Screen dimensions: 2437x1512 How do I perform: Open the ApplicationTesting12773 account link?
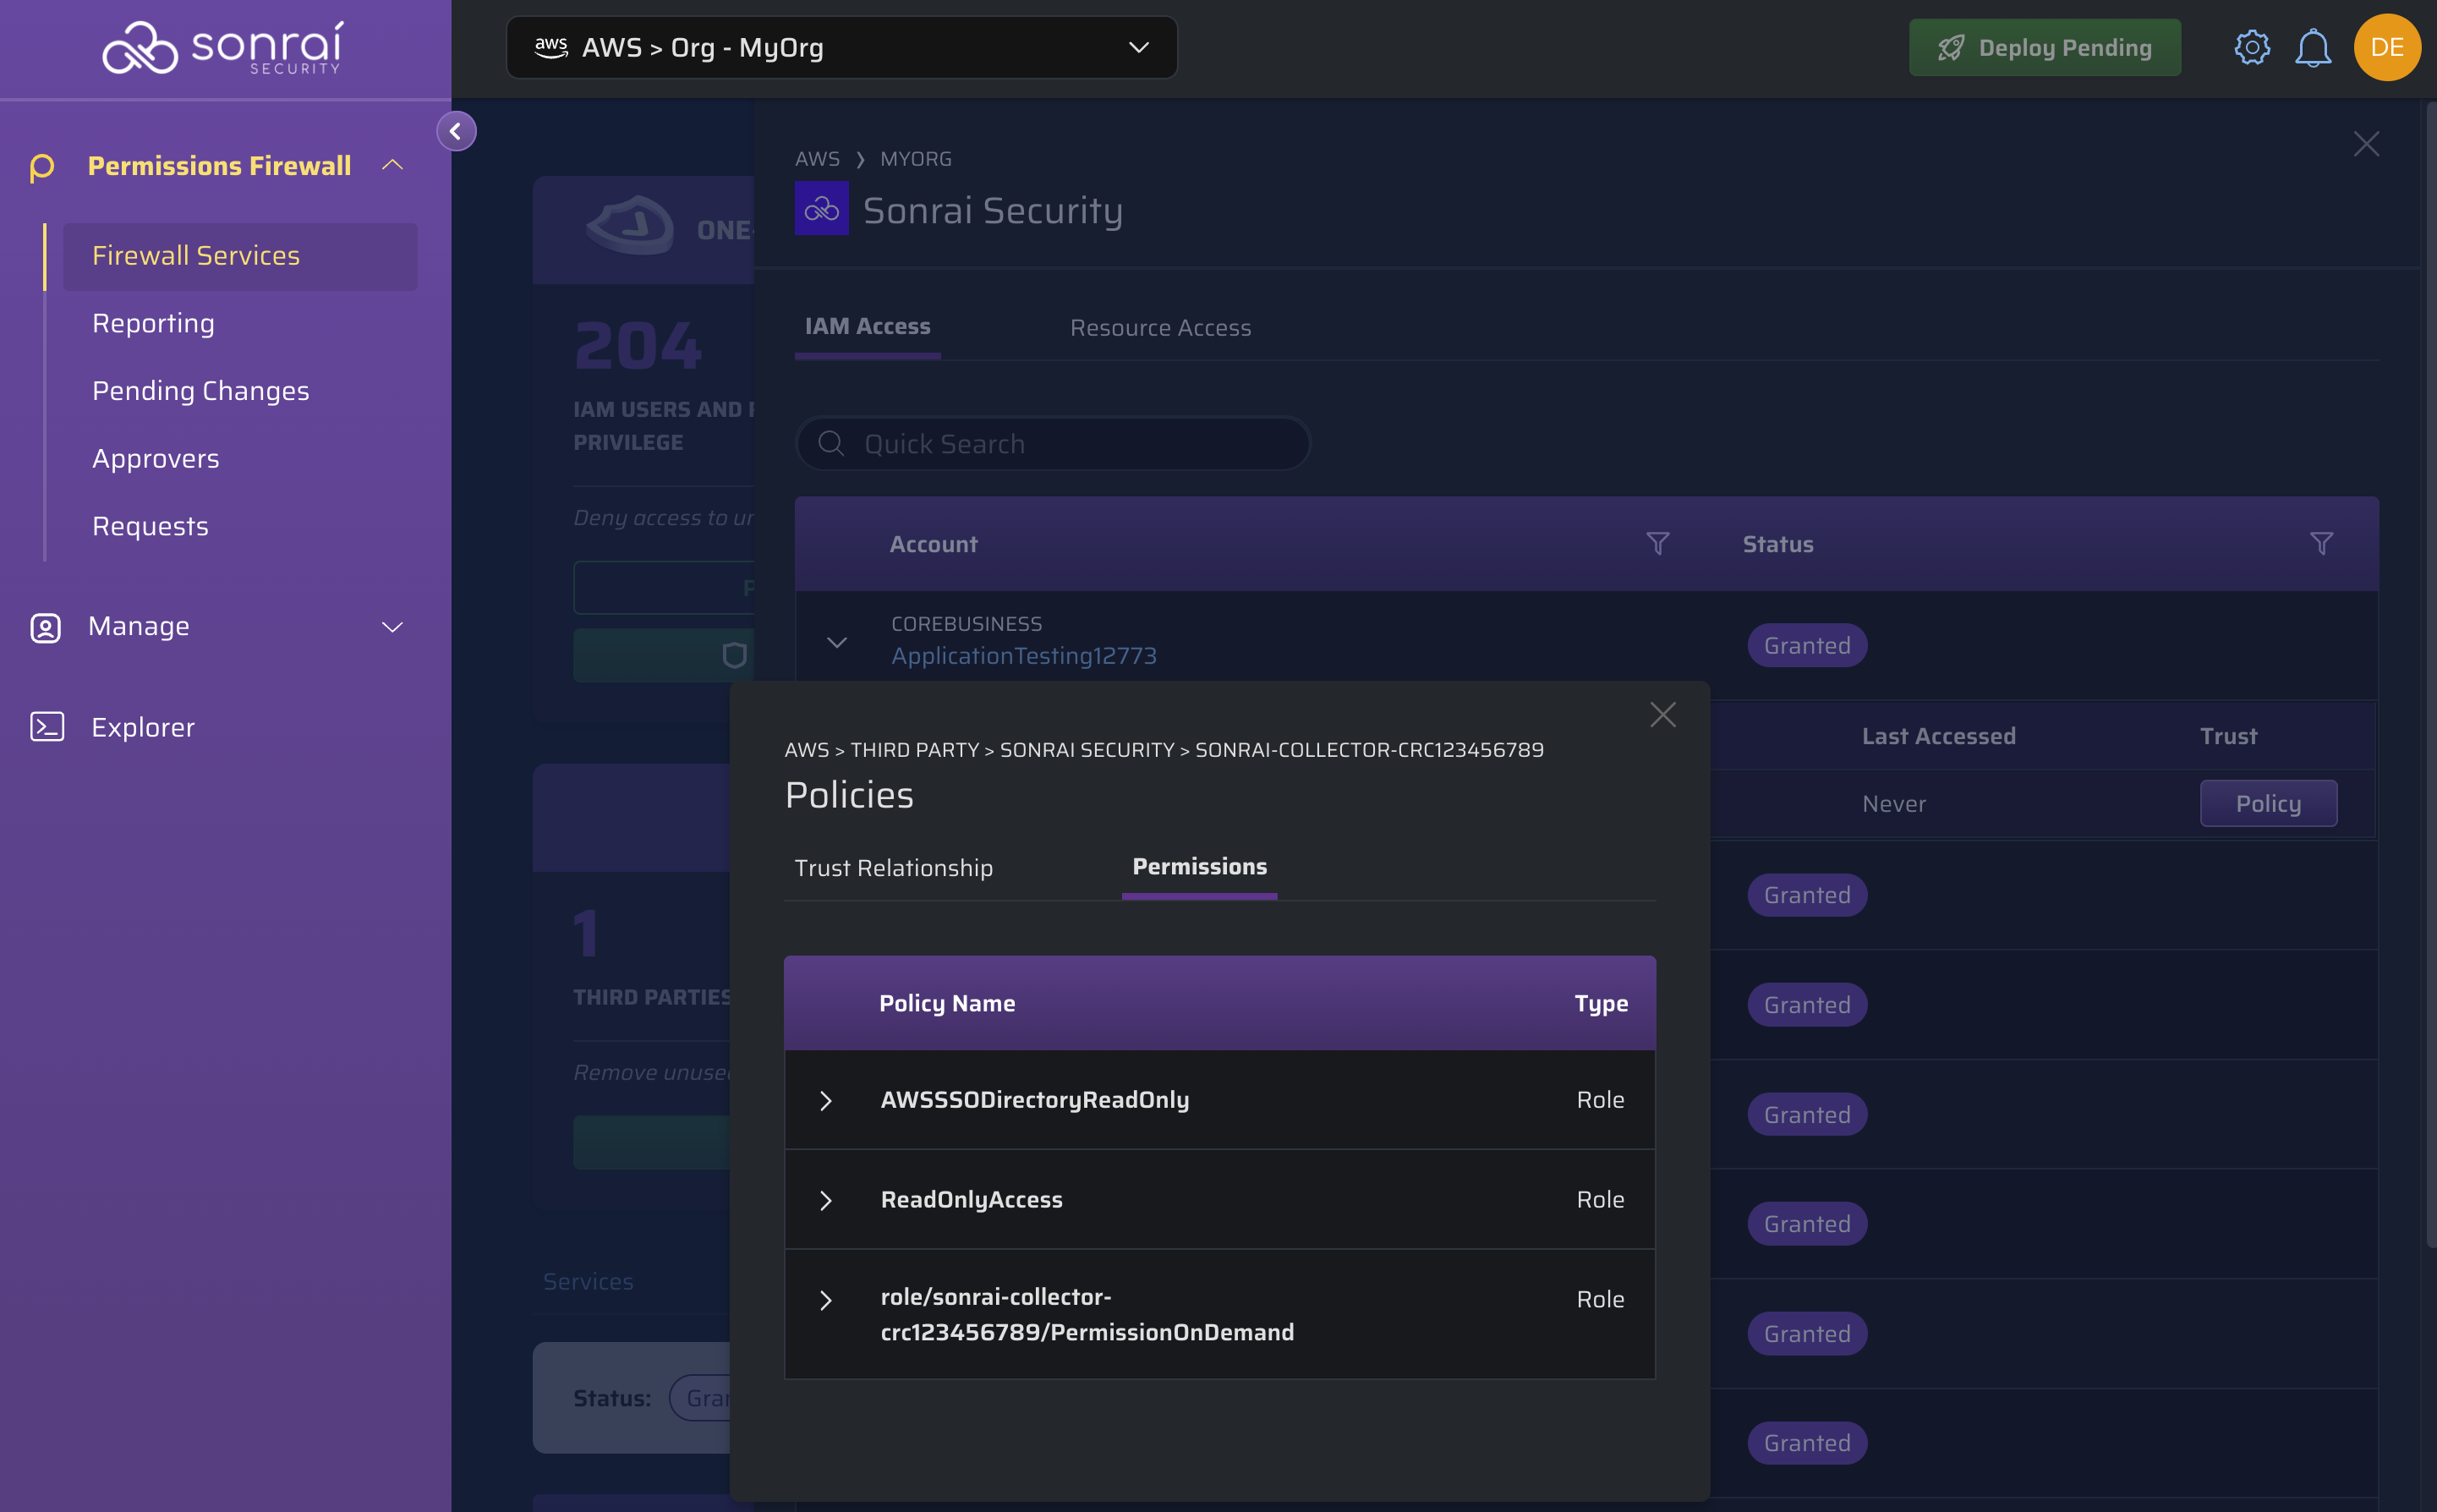[x=1023, y=655]
